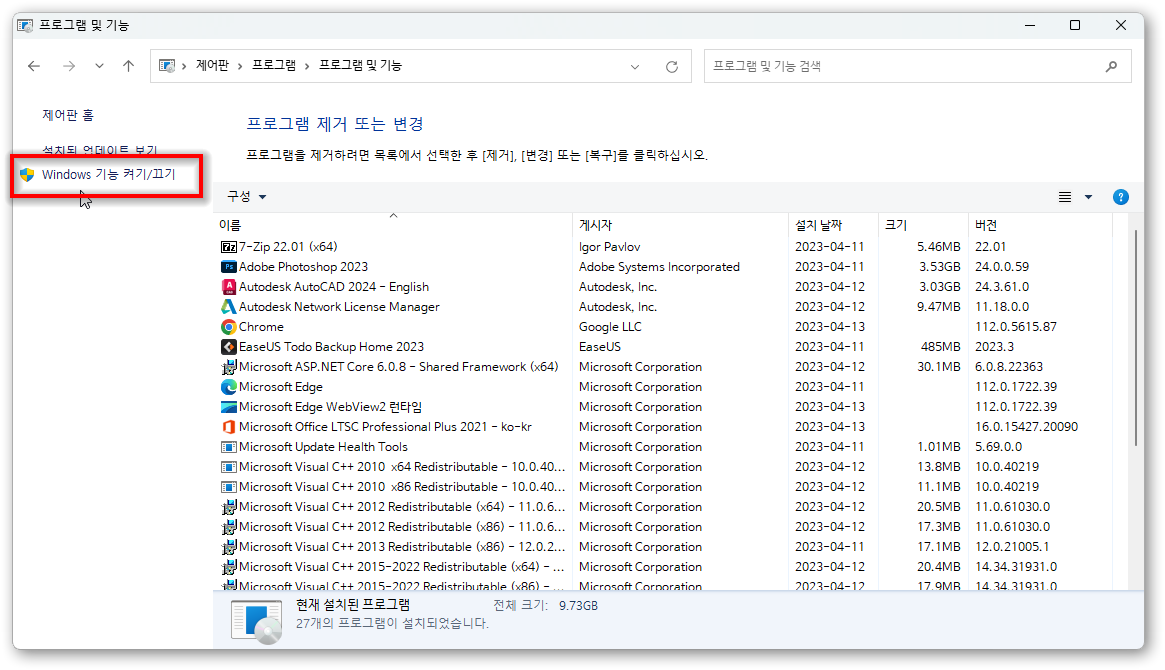
Task: Click Adobe Systems Incorporated publisher cell
Action: click(x=659, y=267)
